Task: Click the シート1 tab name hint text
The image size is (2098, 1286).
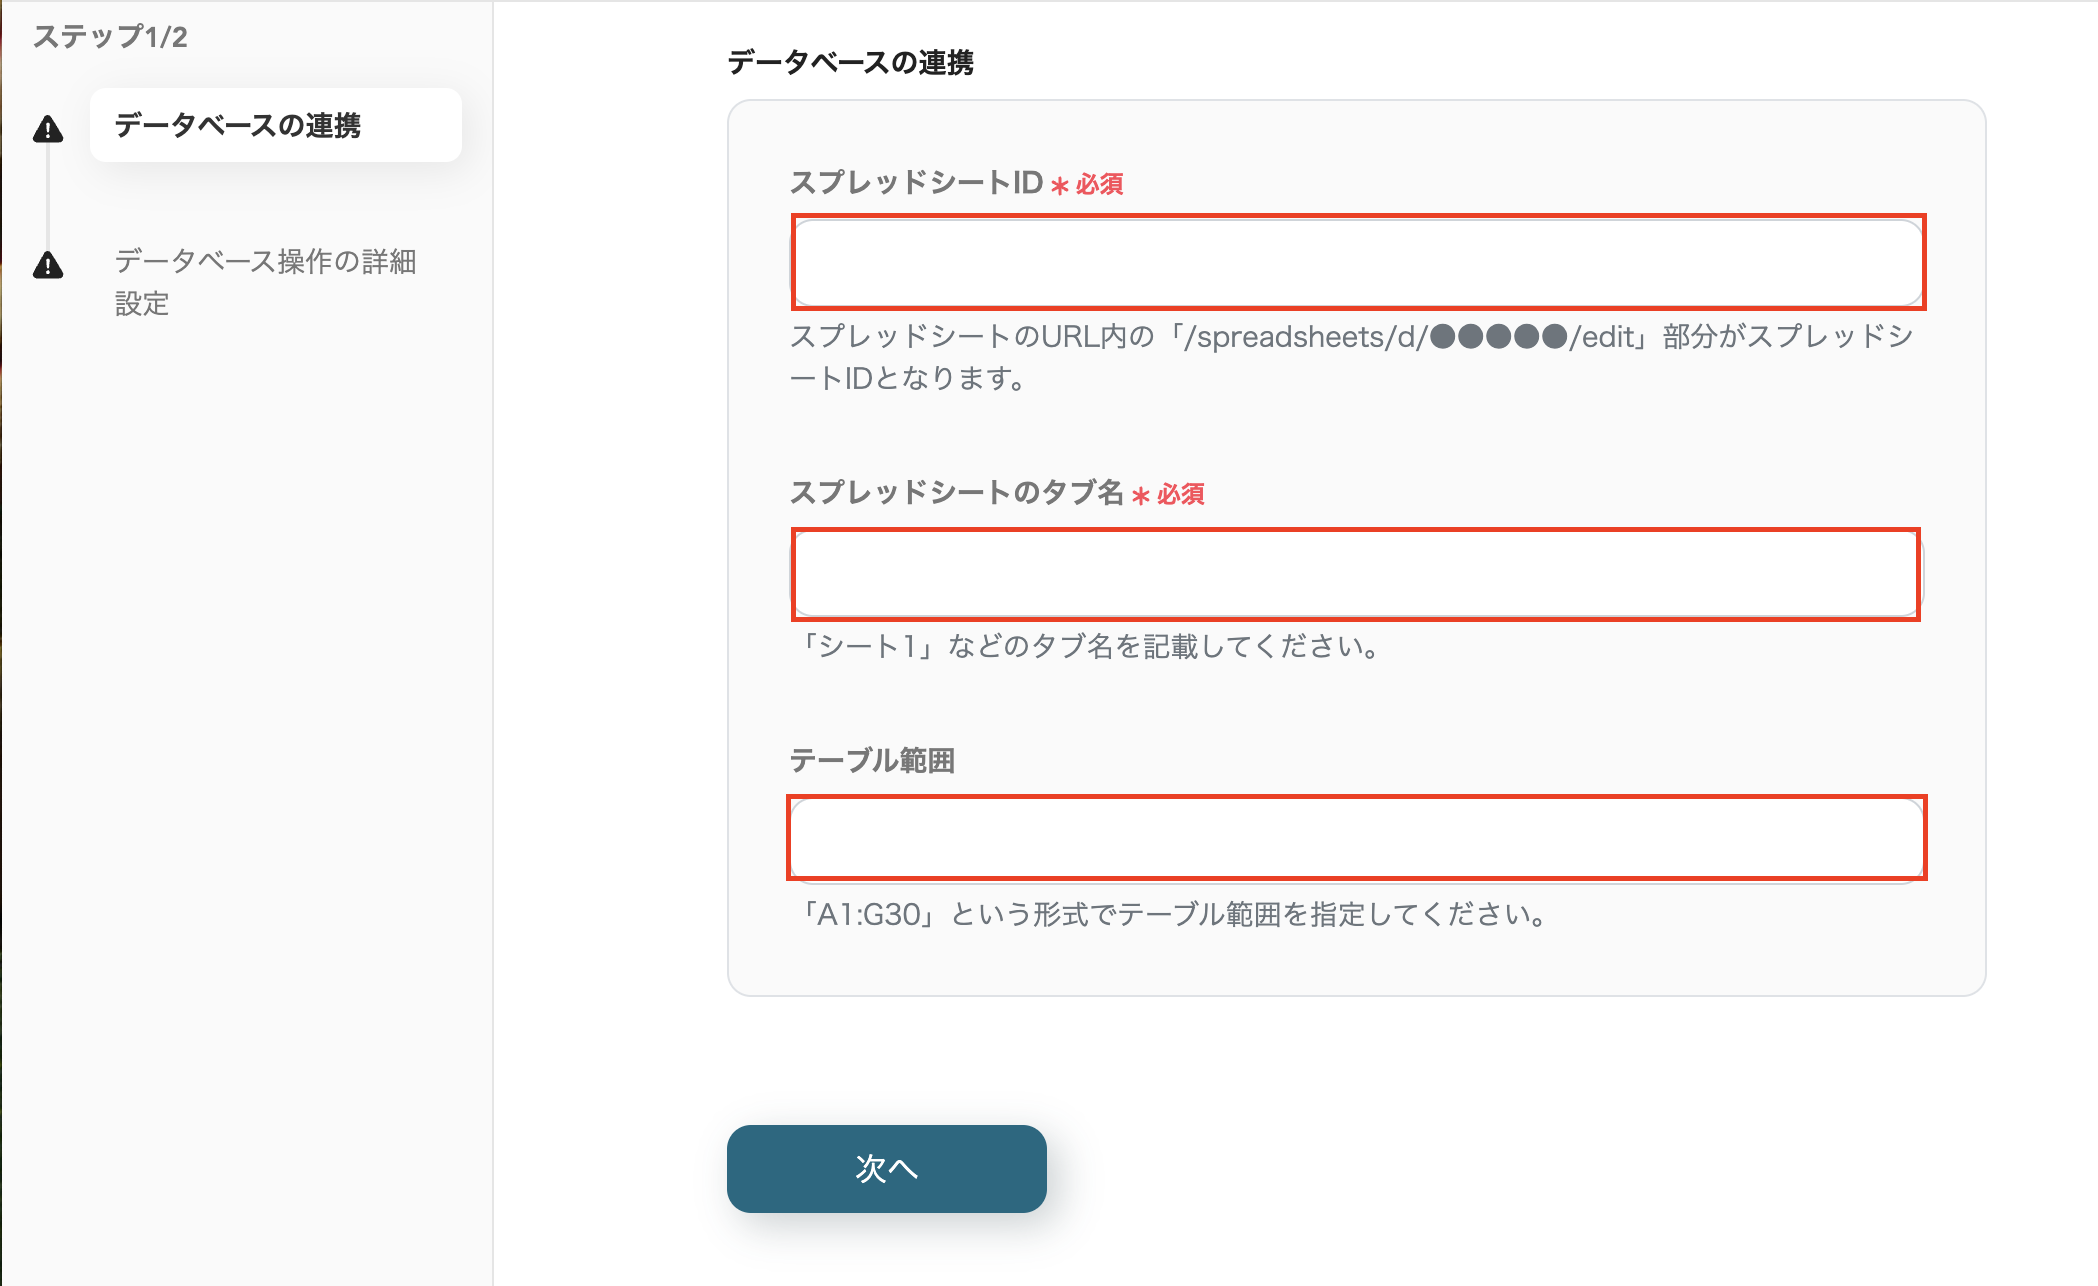Action: [1090, 646]
